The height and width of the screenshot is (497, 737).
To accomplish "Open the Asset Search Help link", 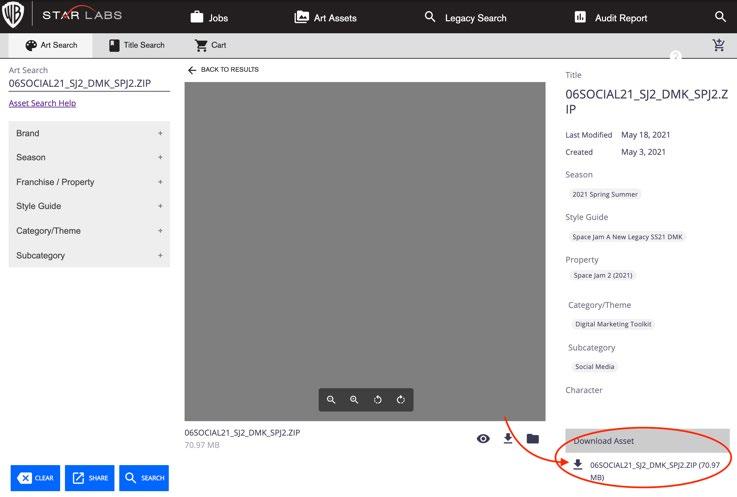I will point(42,103).
